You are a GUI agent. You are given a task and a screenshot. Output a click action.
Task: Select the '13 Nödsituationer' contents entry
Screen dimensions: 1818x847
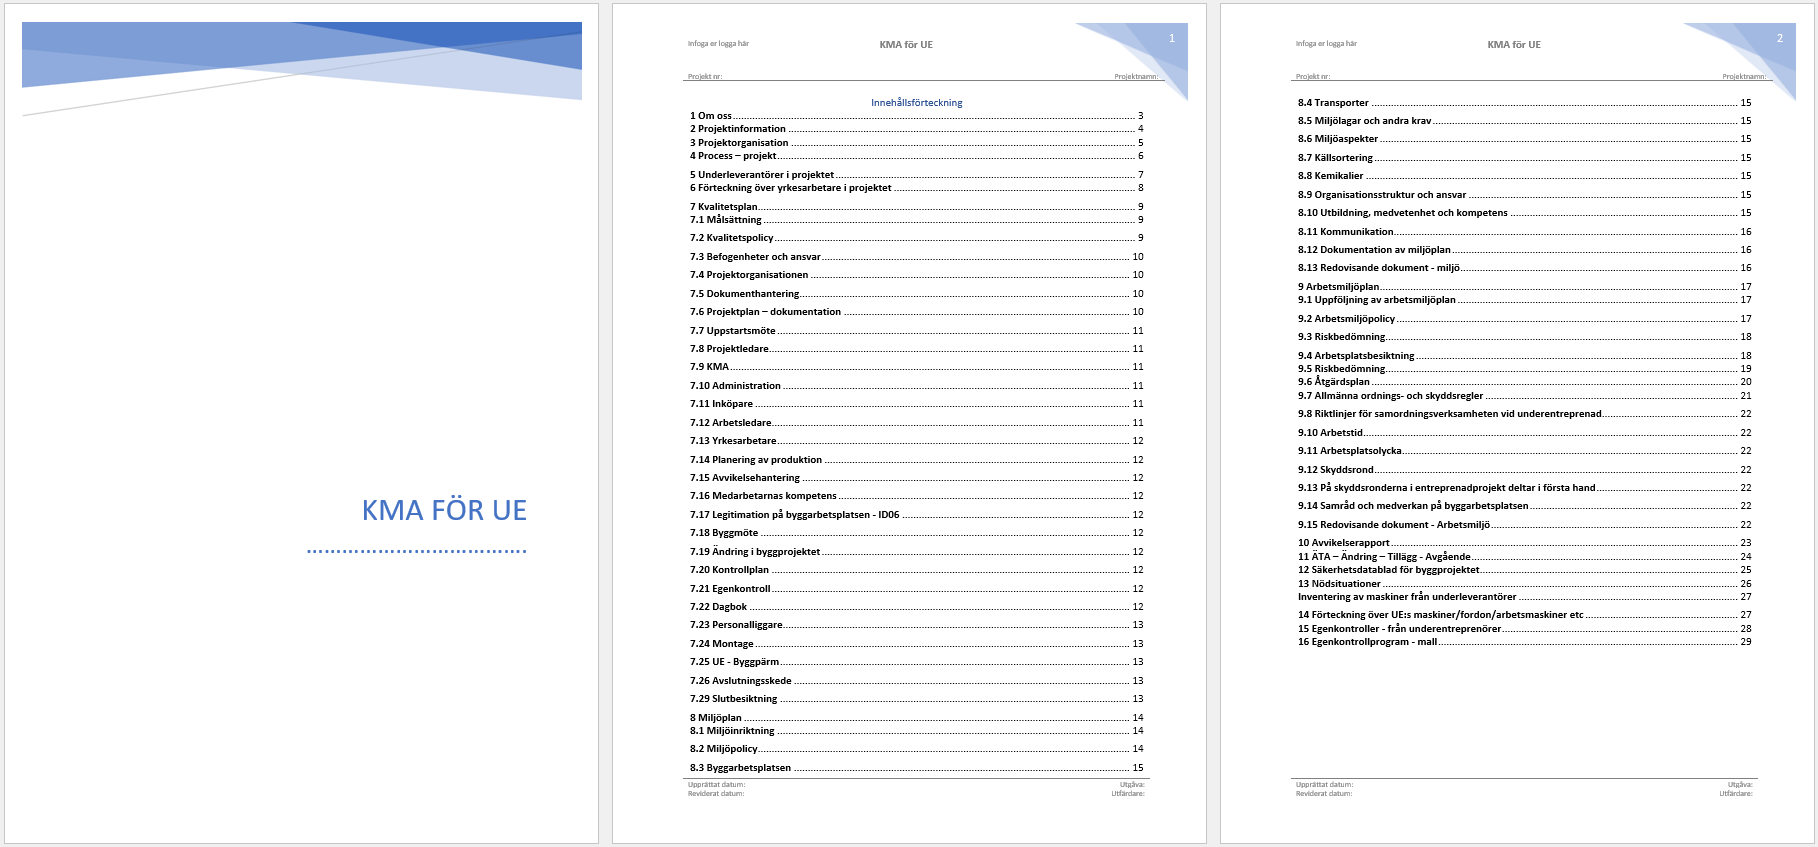1339,584
